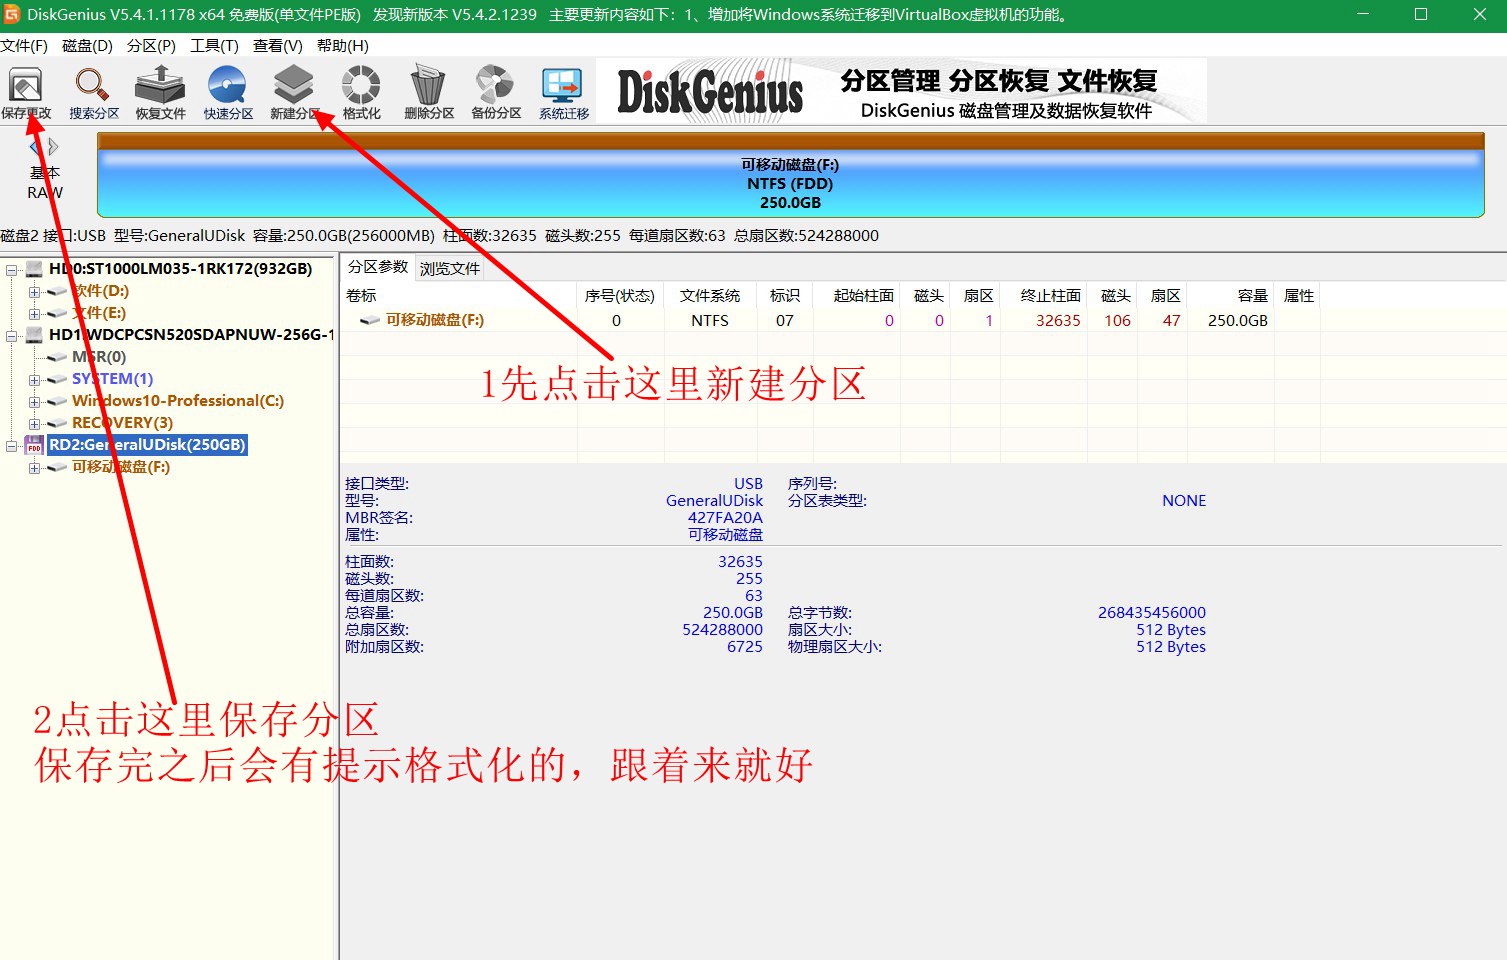Launch the 恢复文件 tool
Viewport: 1507px width, 960px height.
click(x=160, y=93)
